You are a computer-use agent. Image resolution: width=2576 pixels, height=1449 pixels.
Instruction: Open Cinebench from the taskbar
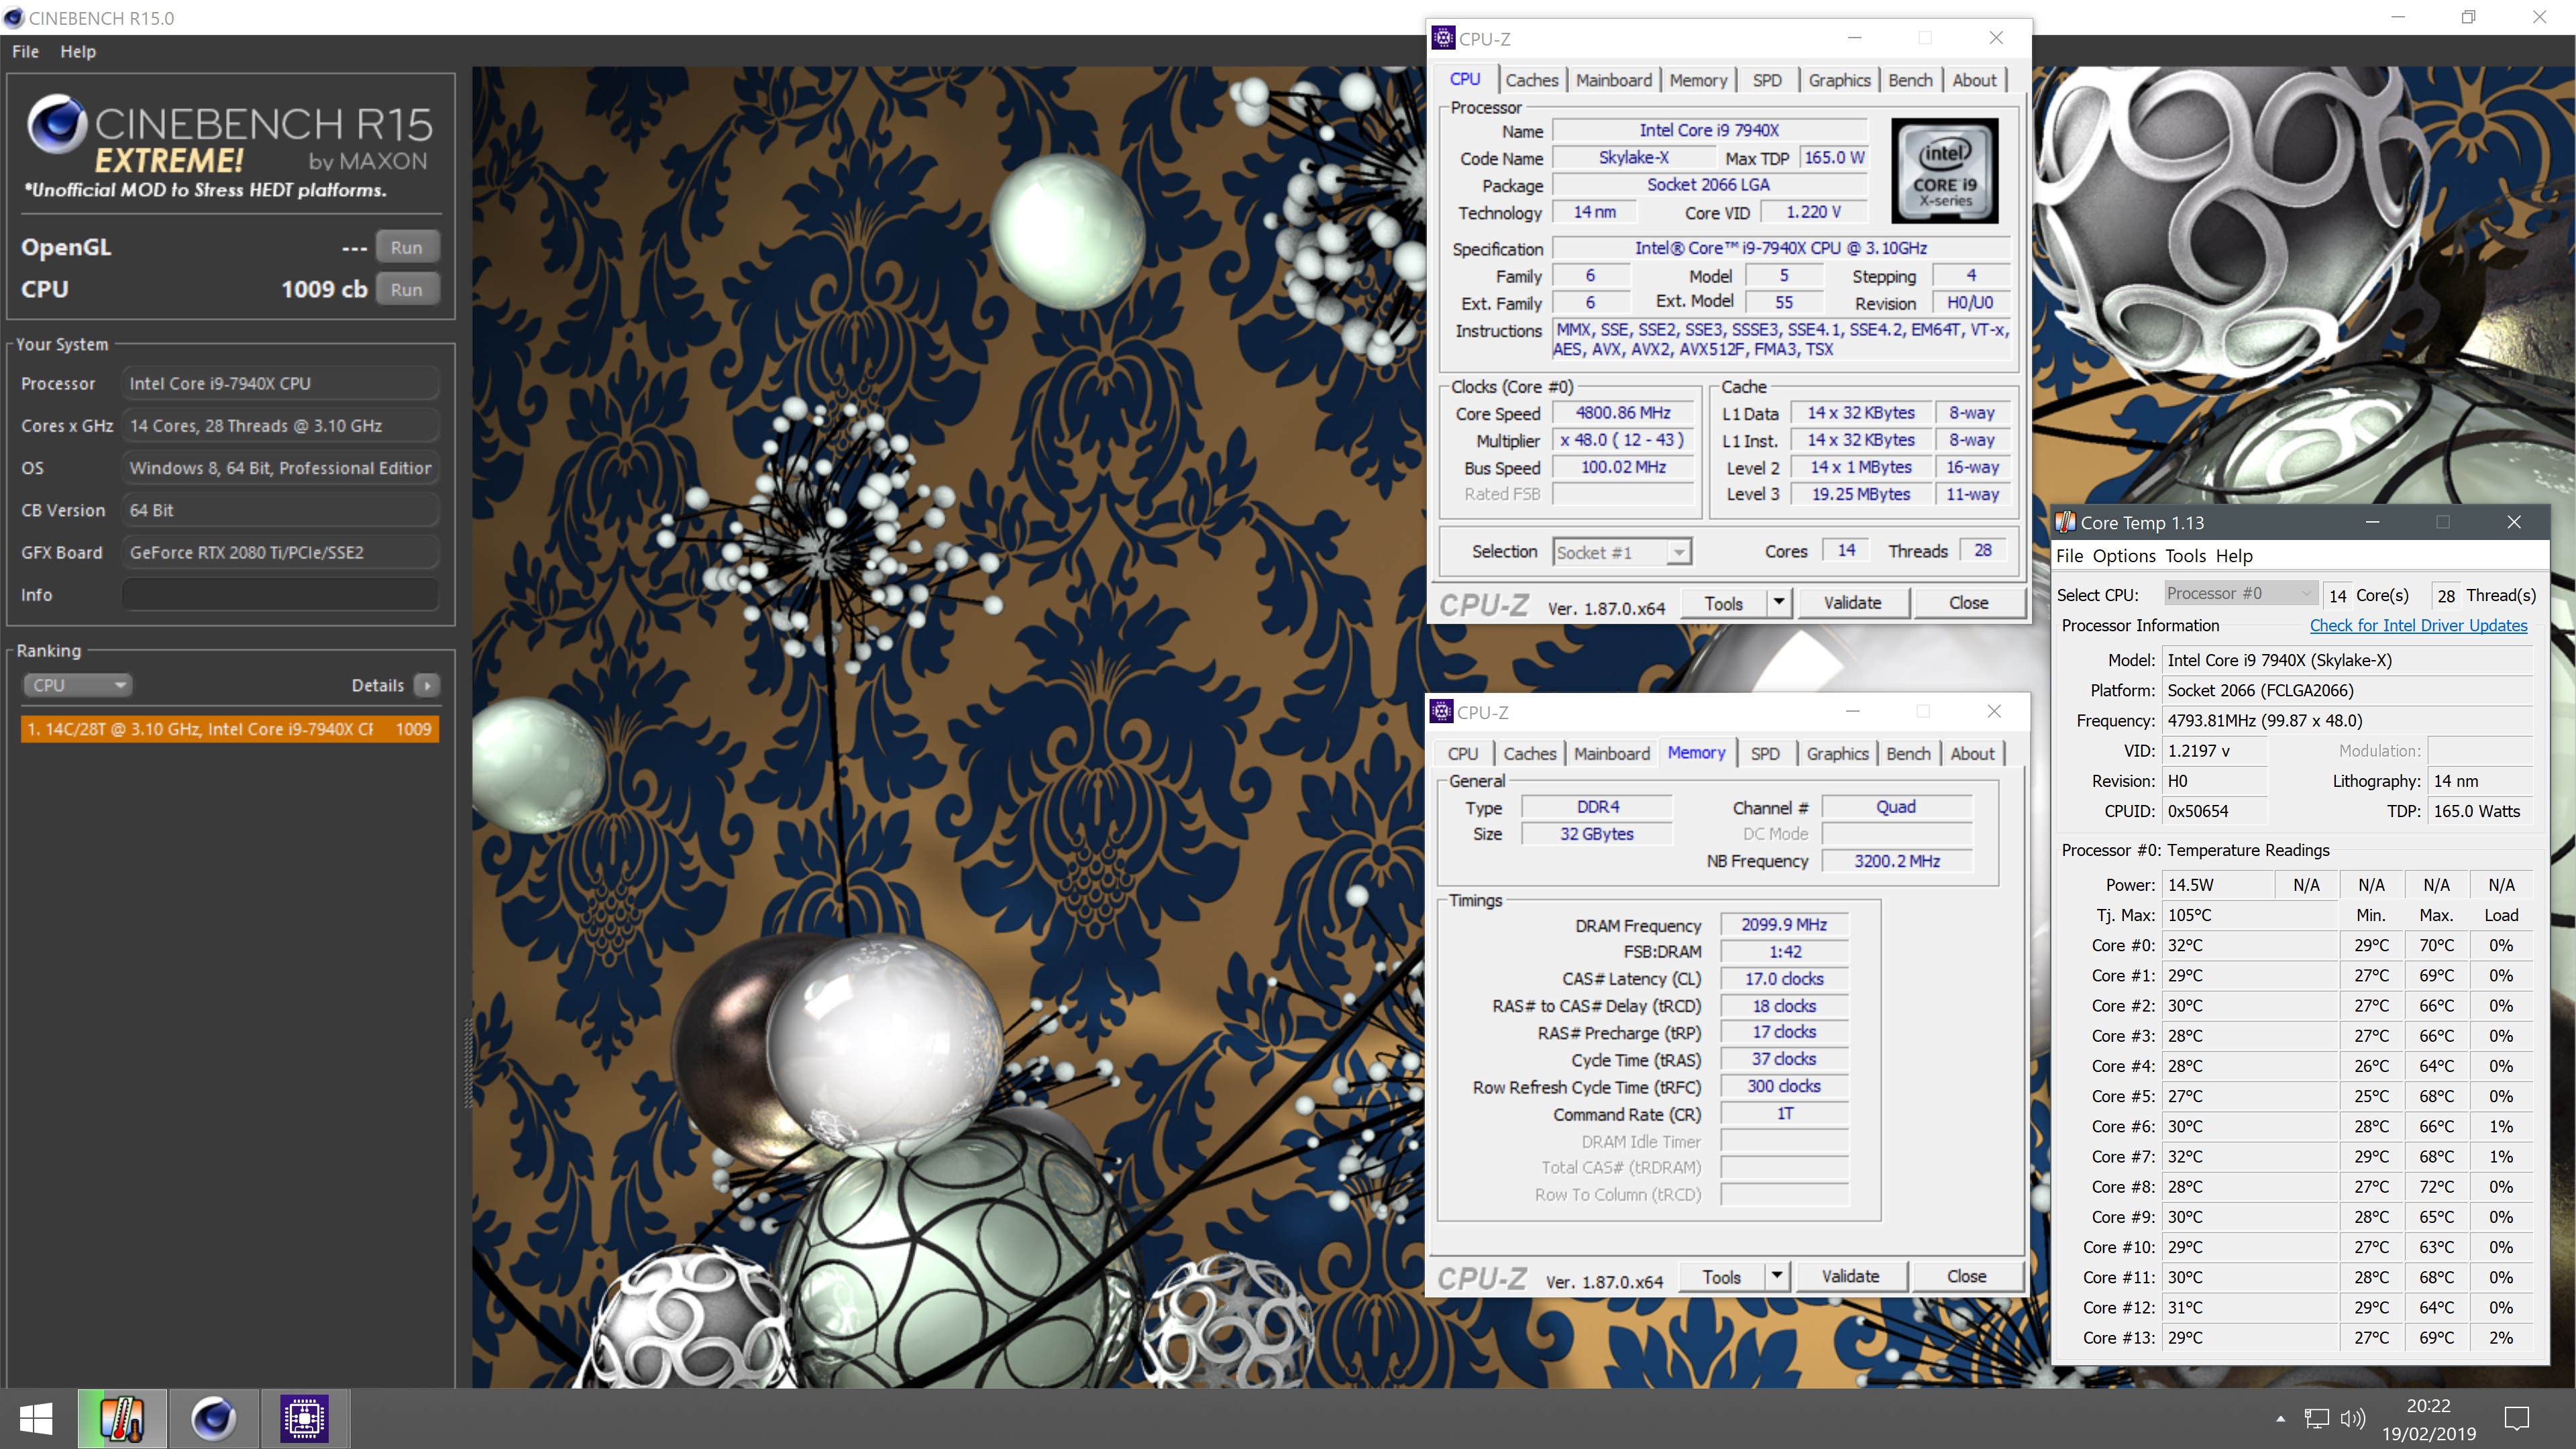[x=213, y=1418]
